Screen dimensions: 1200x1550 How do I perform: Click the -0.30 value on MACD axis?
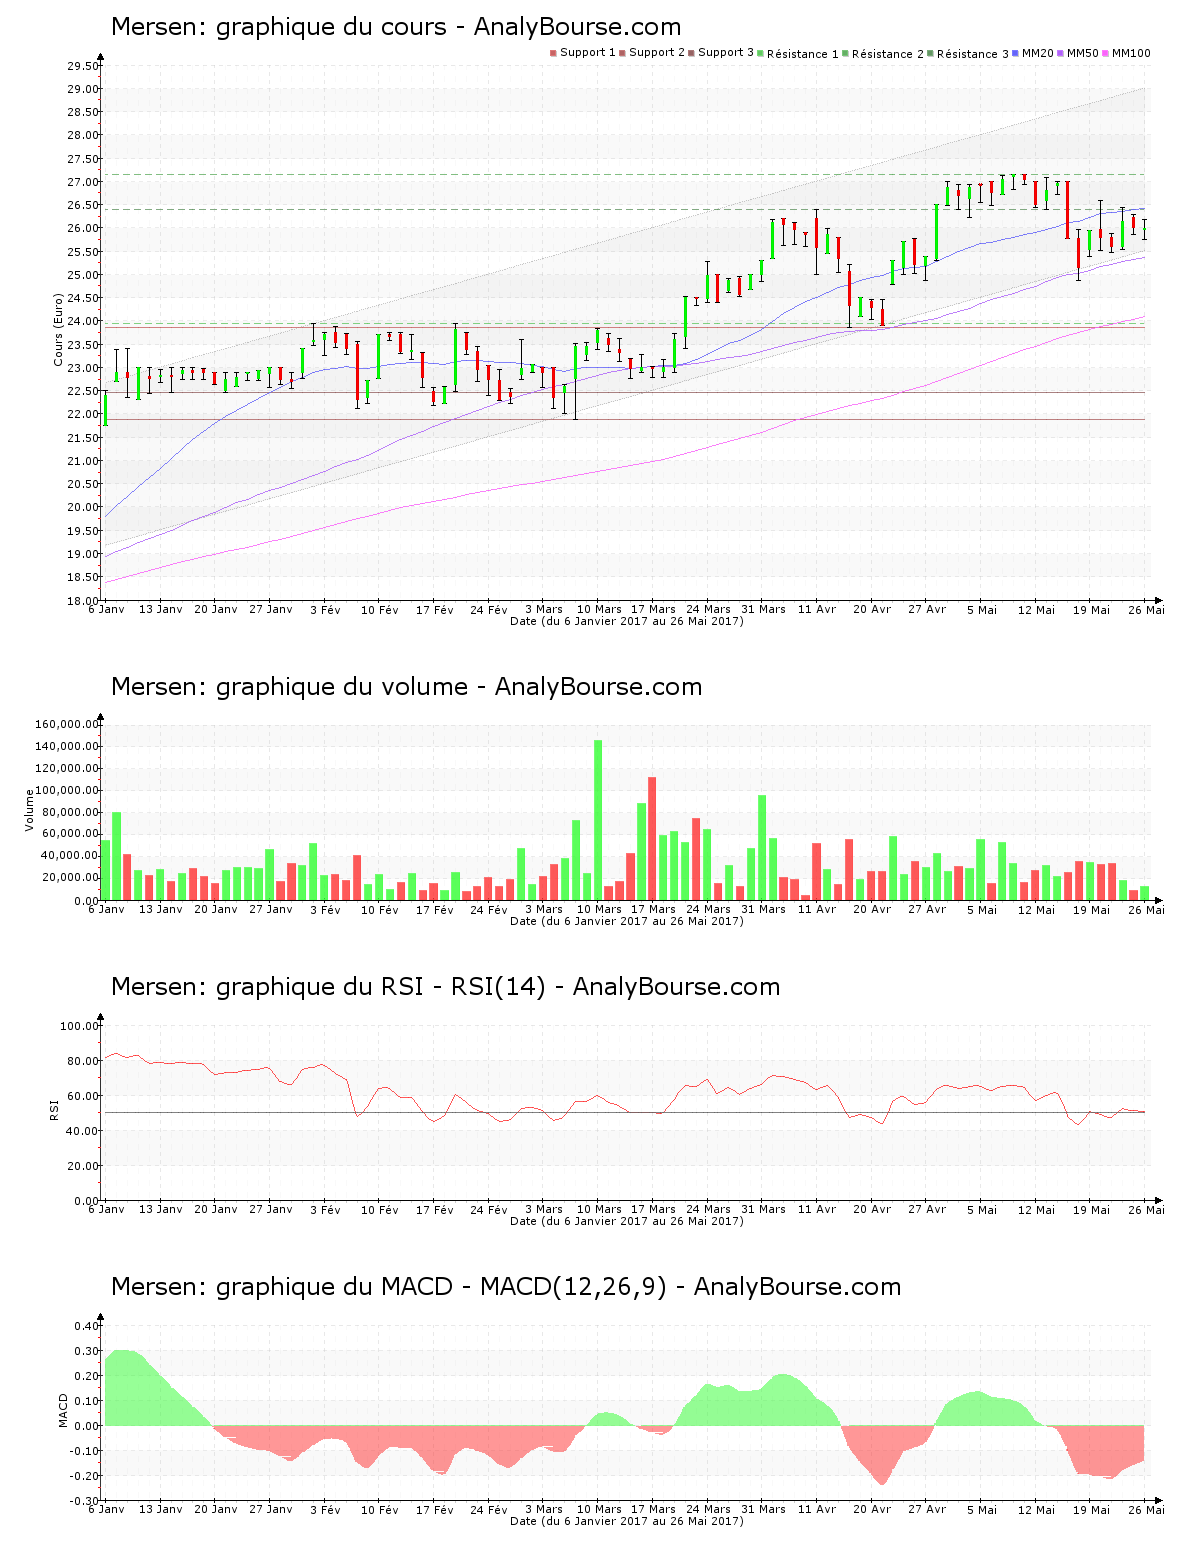[84, 1501]
